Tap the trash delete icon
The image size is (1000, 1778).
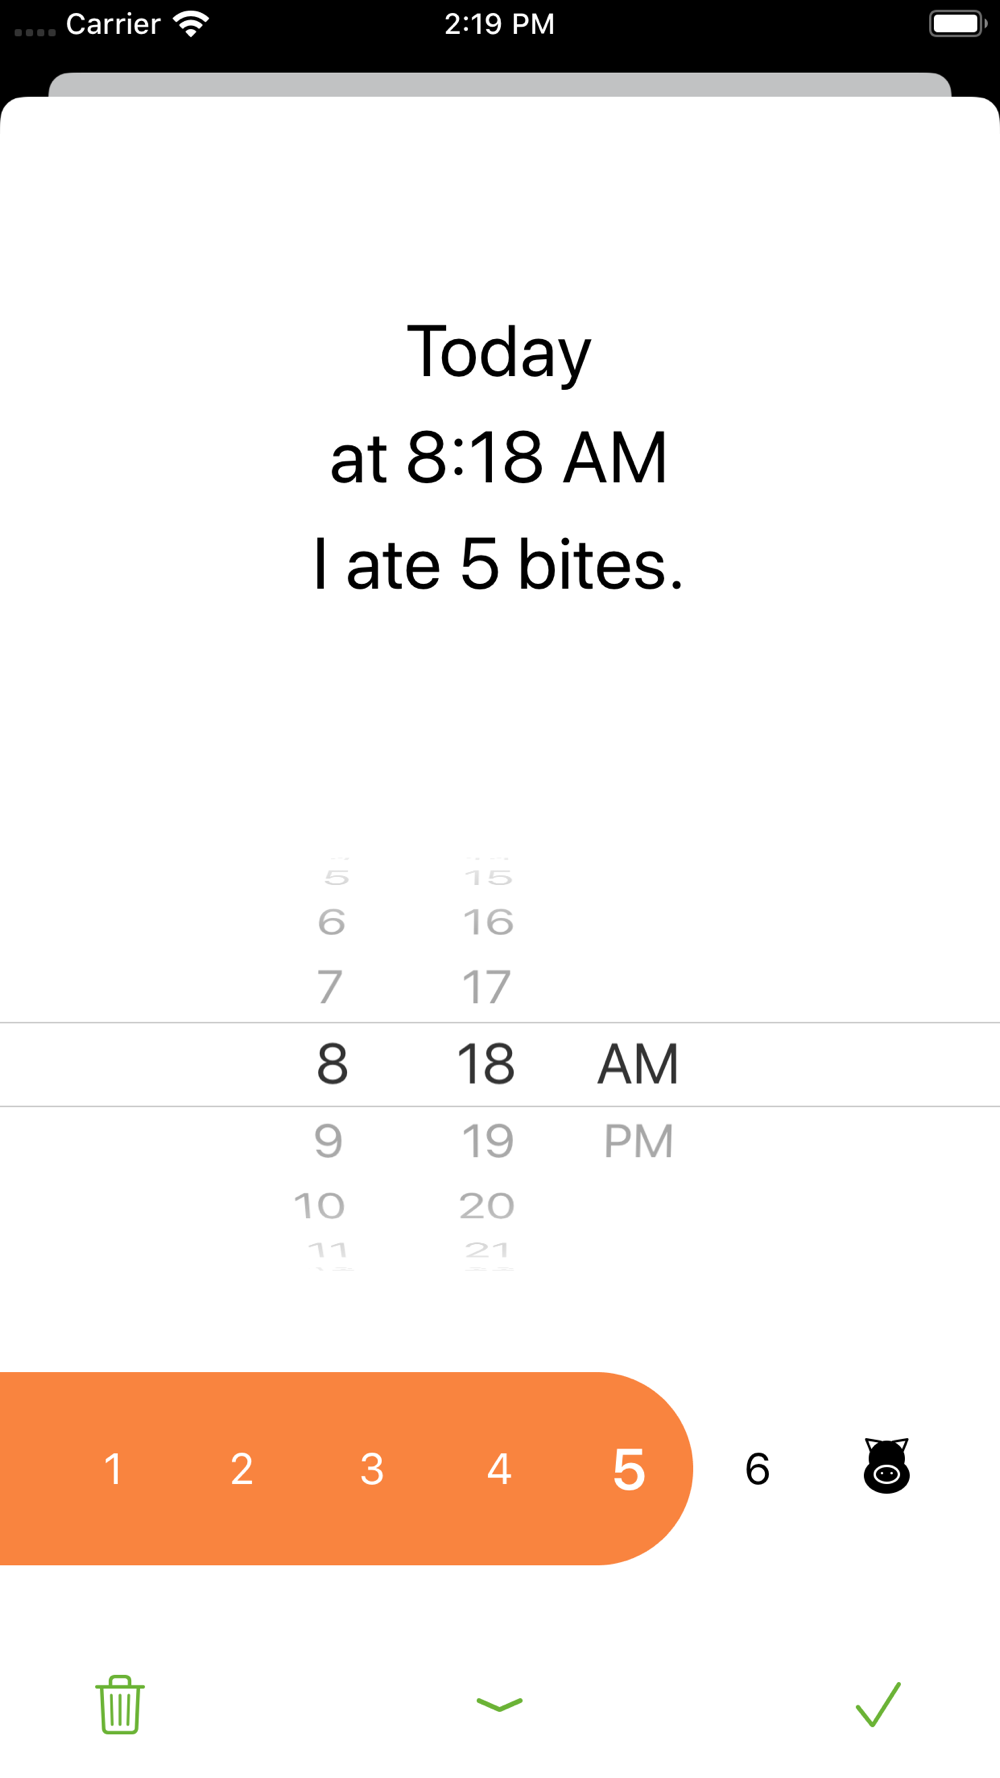[120, 1704]
